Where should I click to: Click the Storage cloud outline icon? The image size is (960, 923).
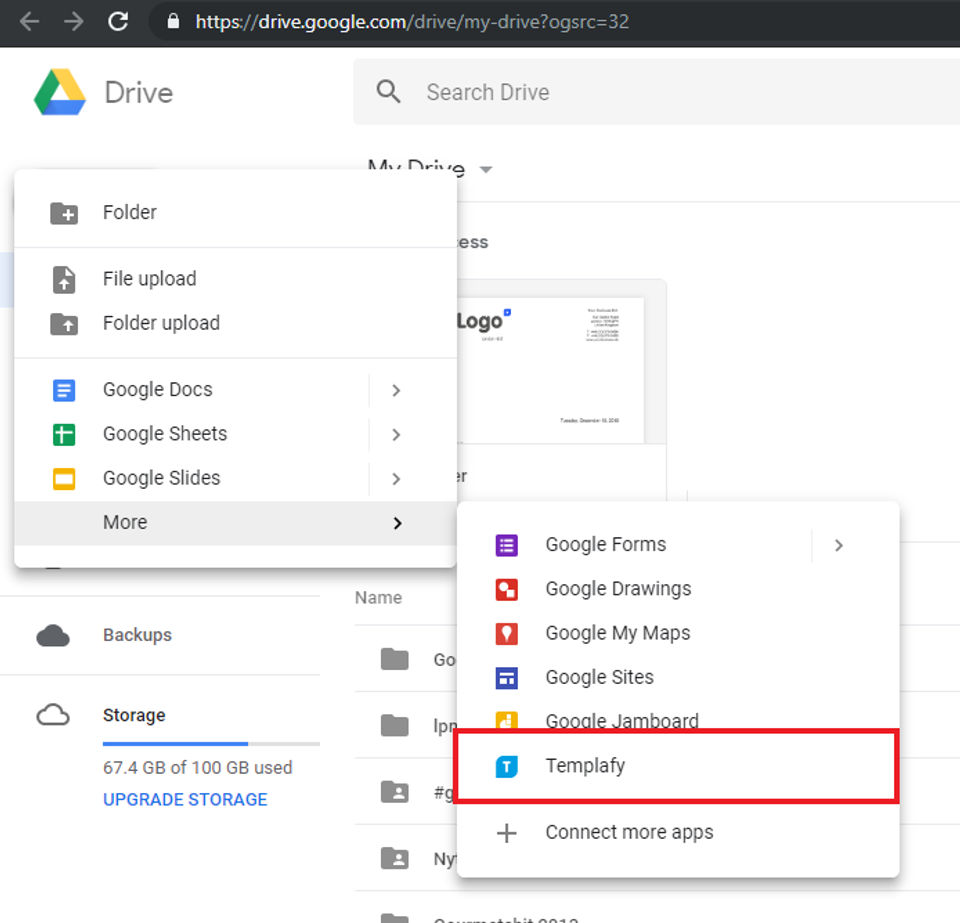[x=53, y=715]
